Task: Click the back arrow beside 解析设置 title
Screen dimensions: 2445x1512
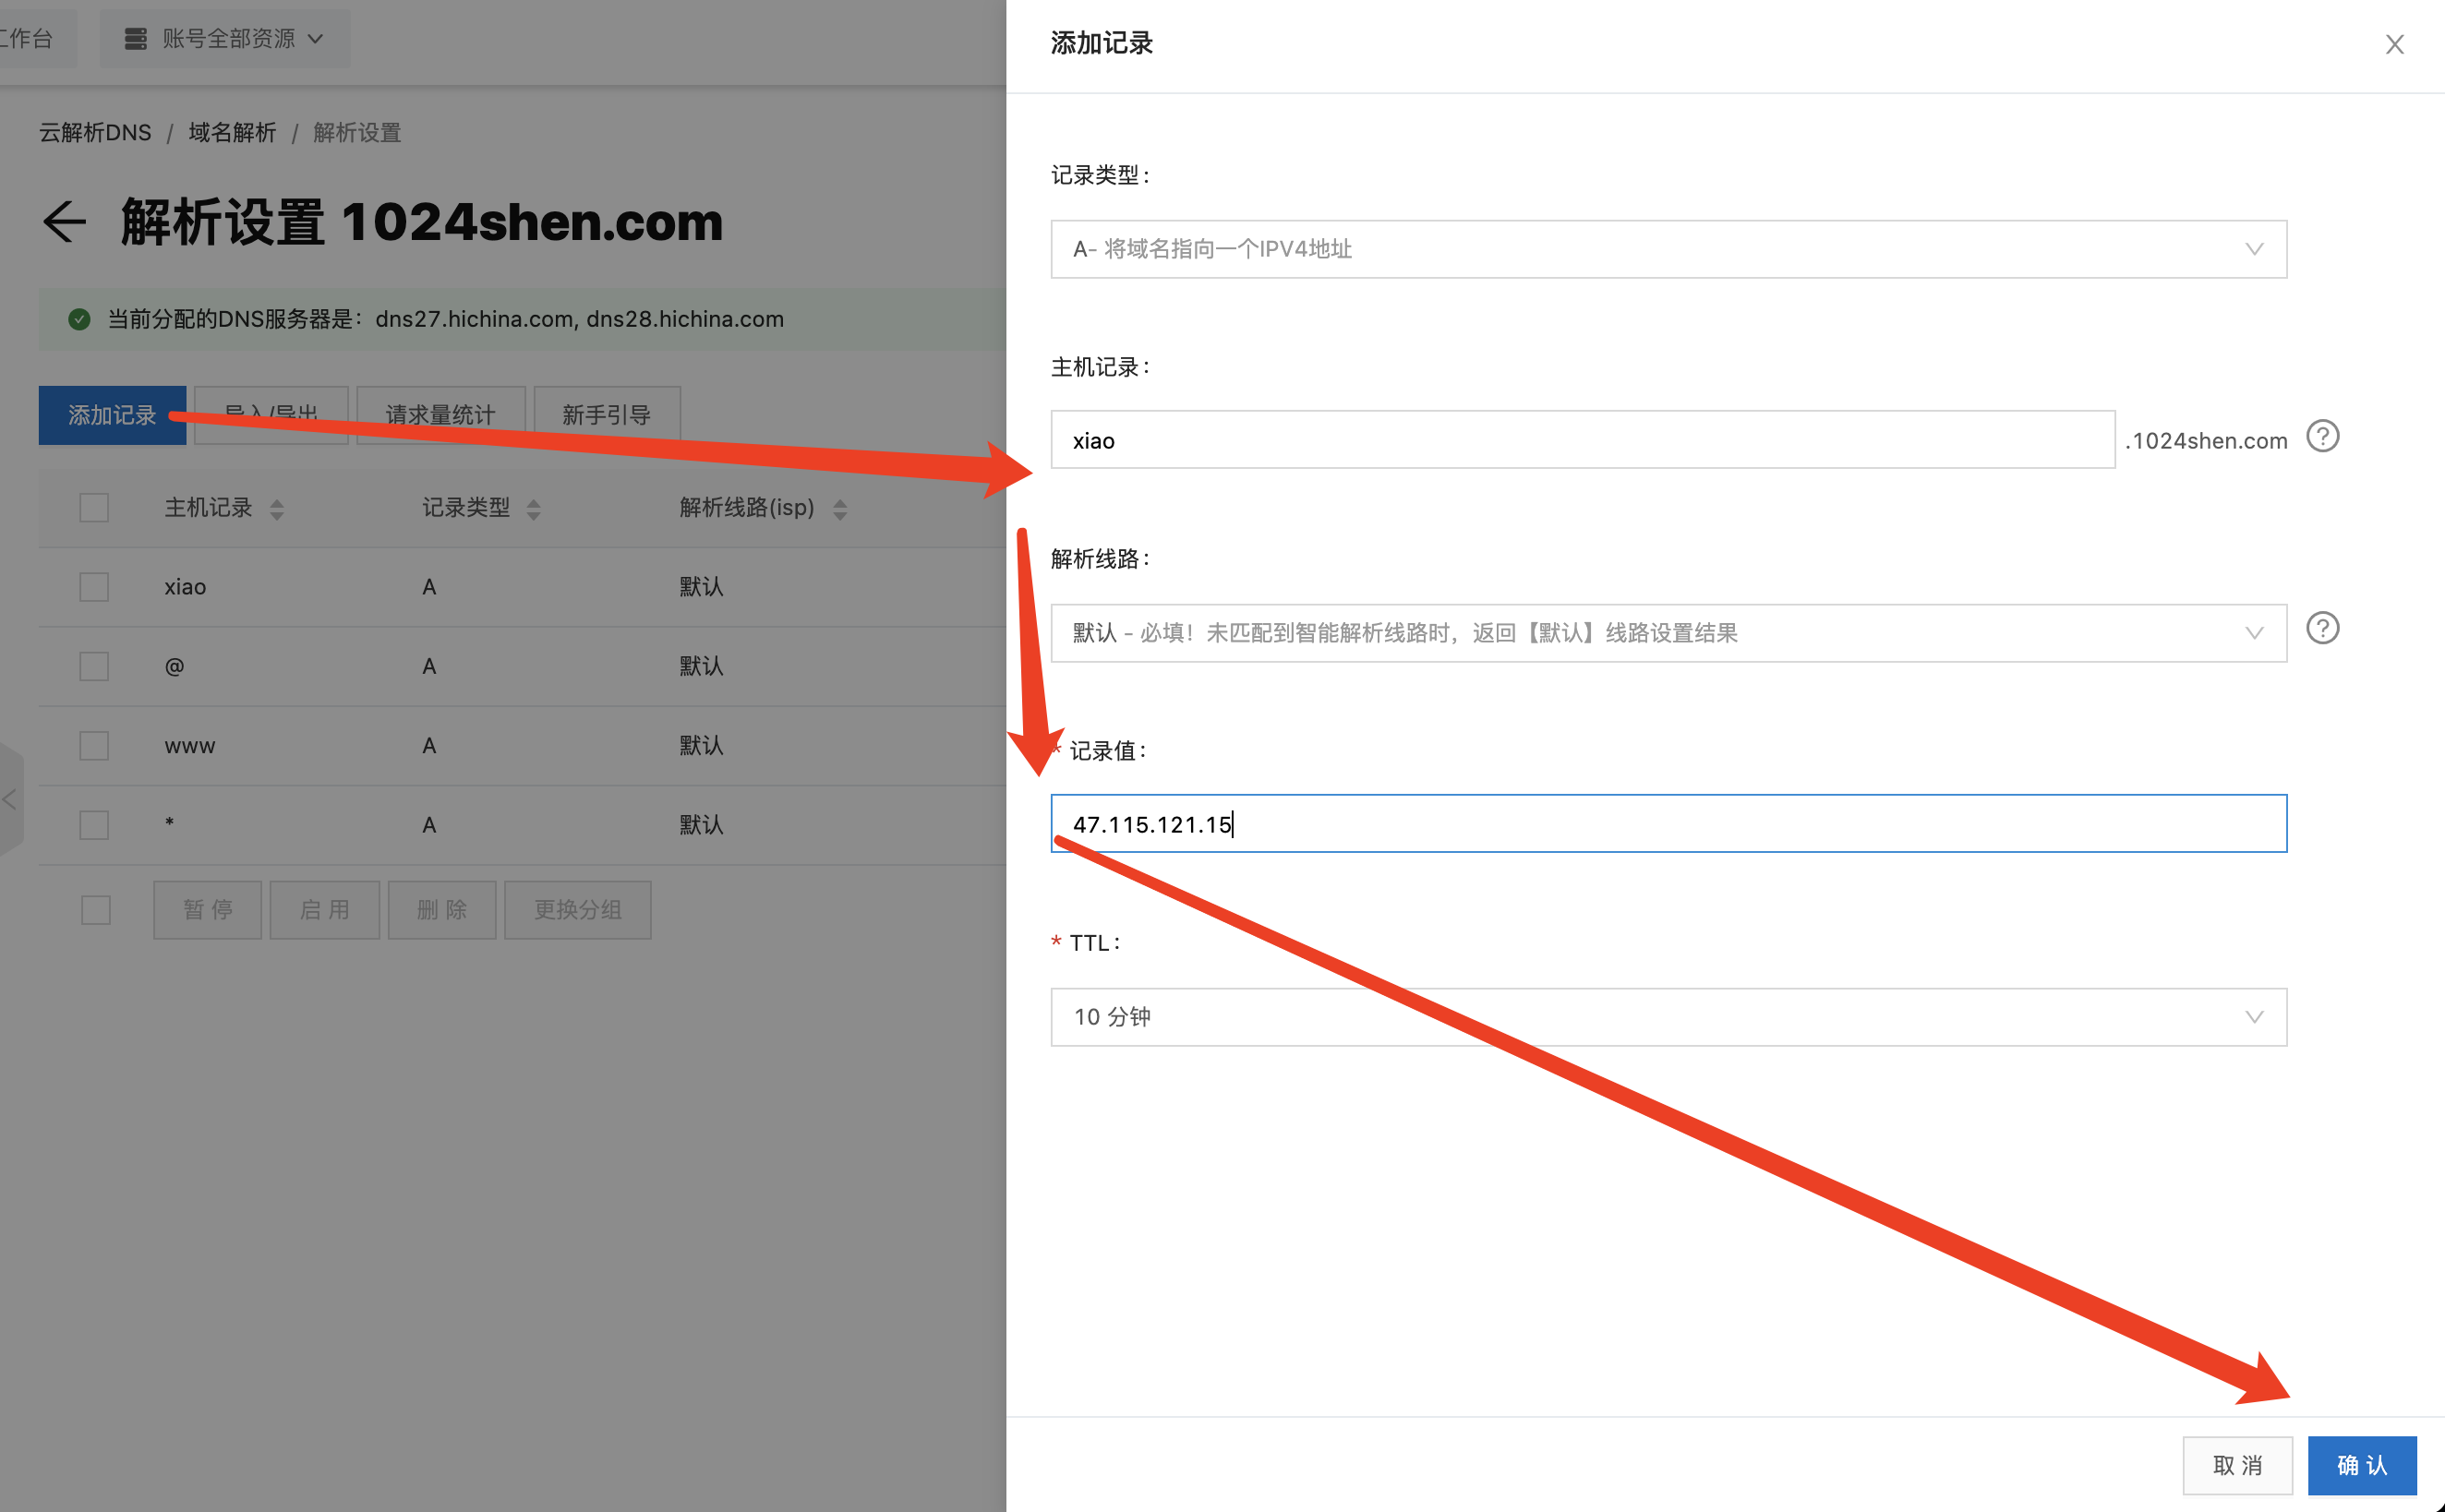Action: 65,221
